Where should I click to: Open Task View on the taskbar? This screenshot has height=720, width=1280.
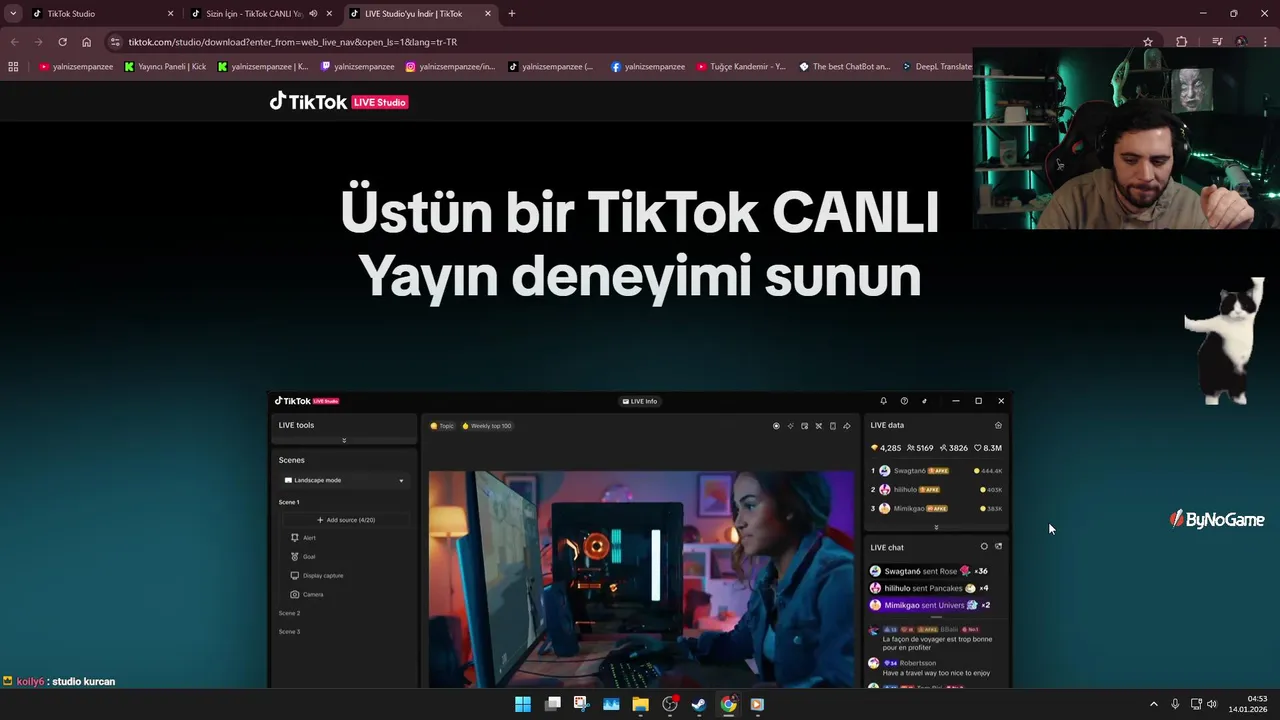(553, 704)
